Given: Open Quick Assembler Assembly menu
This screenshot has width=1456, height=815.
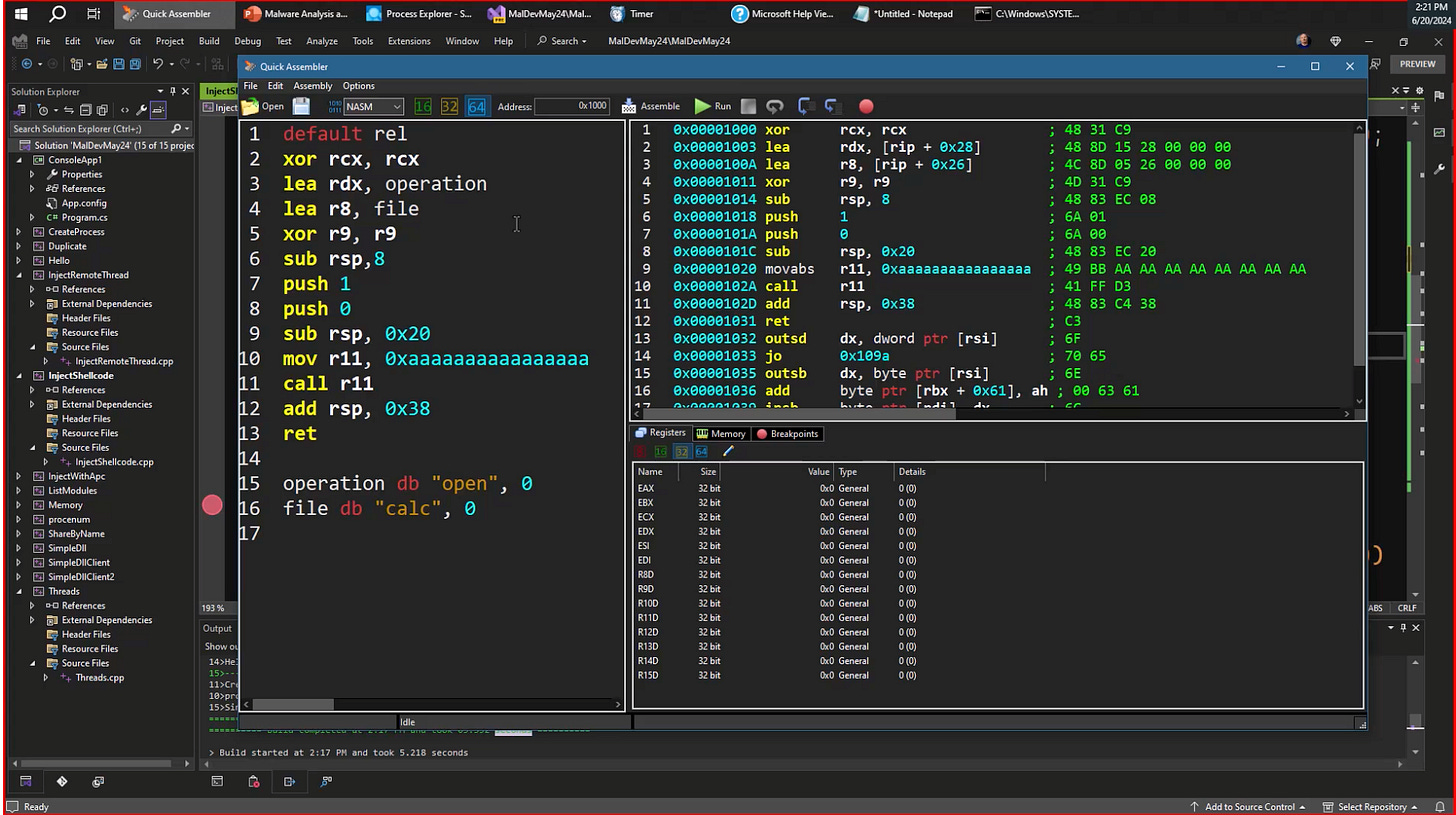Looking at the screenshot, I should pos(312,86).
